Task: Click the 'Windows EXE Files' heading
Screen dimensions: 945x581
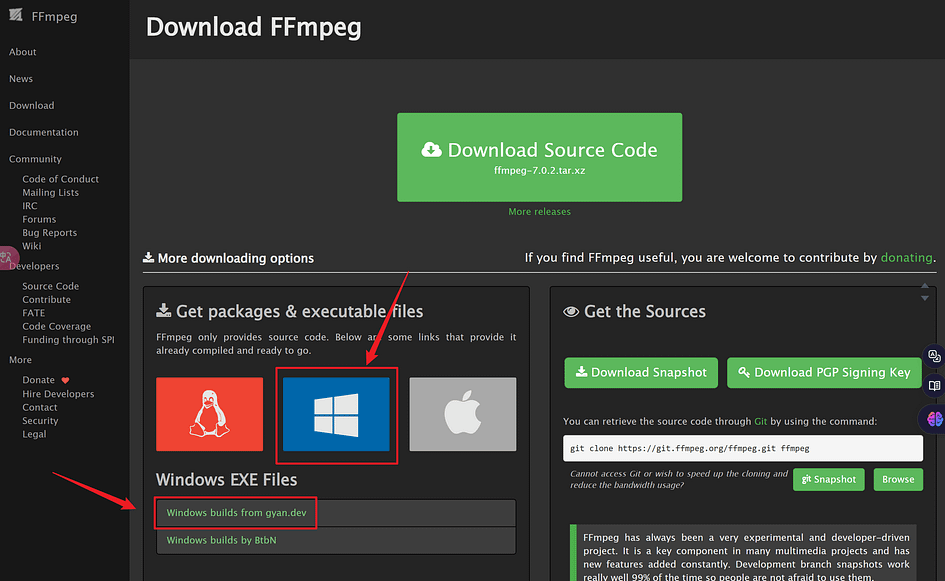Action: point(227,480)
